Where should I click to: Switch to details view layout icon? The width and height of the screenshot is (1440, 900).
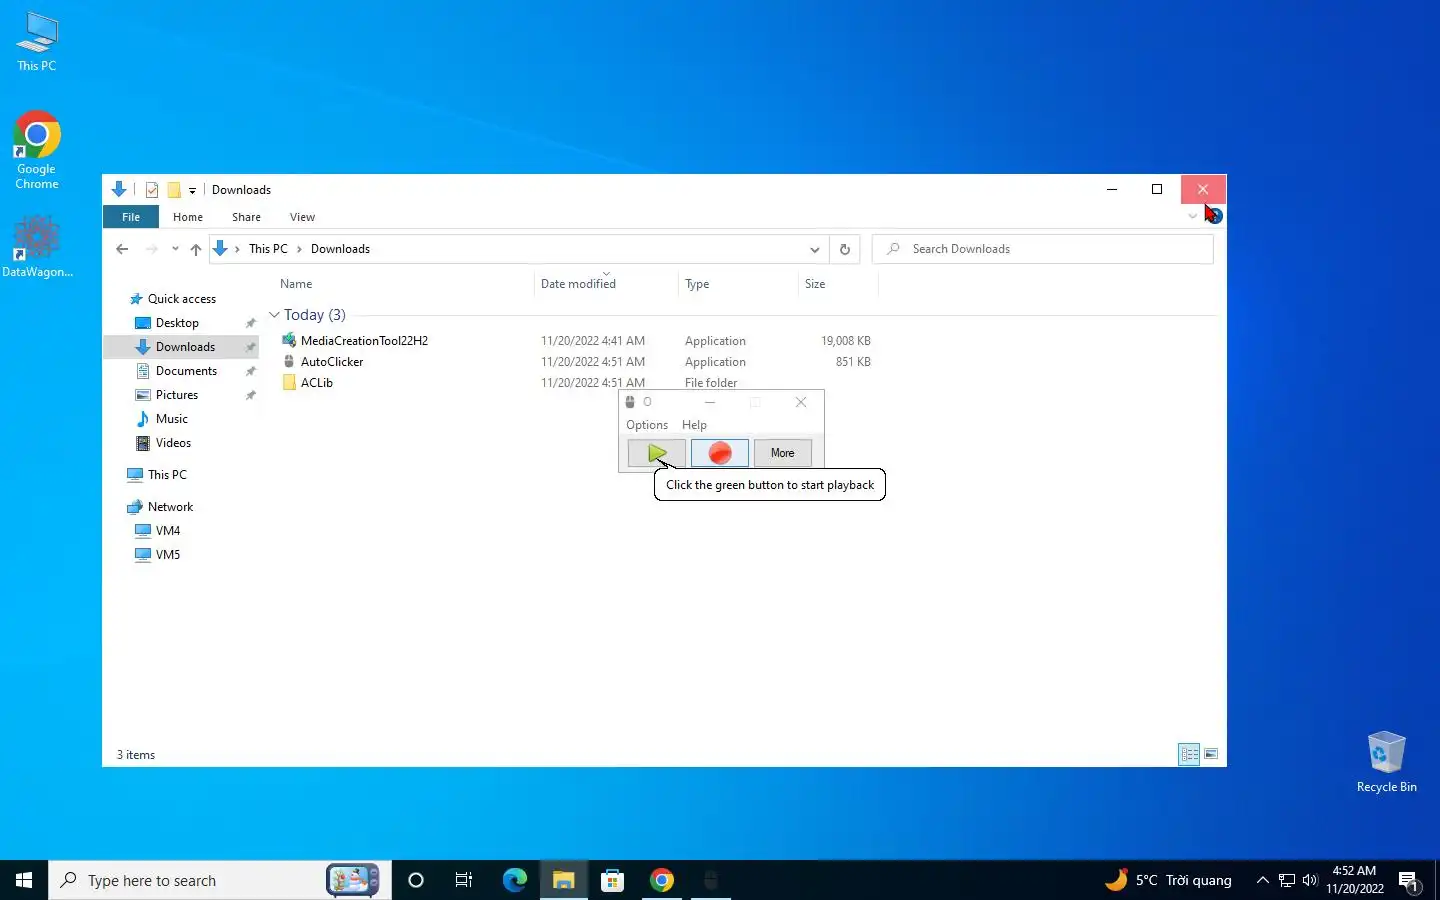(x=1189, y=754)
